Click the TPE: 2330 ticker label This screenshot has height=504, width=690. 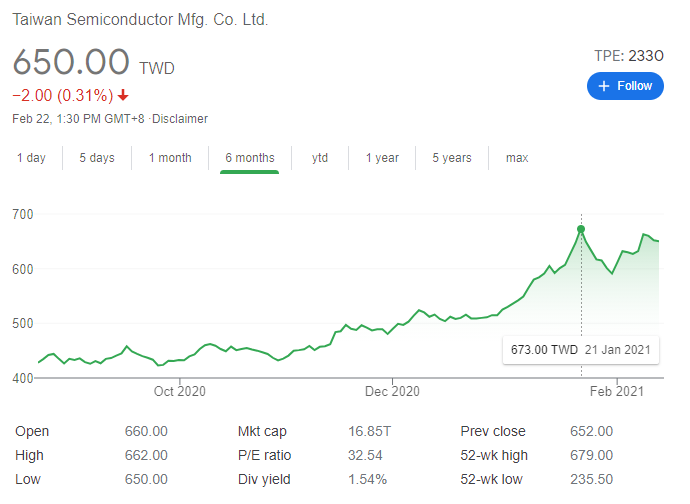[629, 56]
